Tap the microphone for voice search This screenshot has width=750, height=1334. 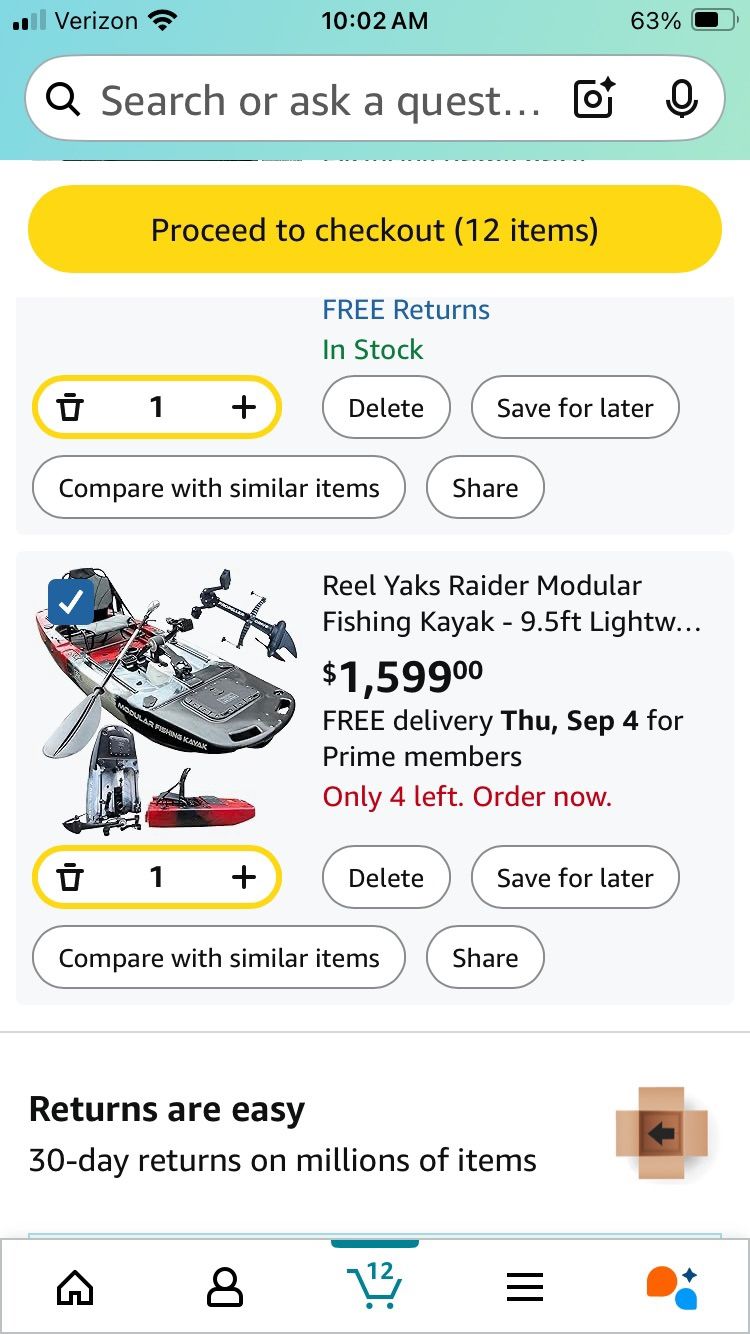coord(681,99)
